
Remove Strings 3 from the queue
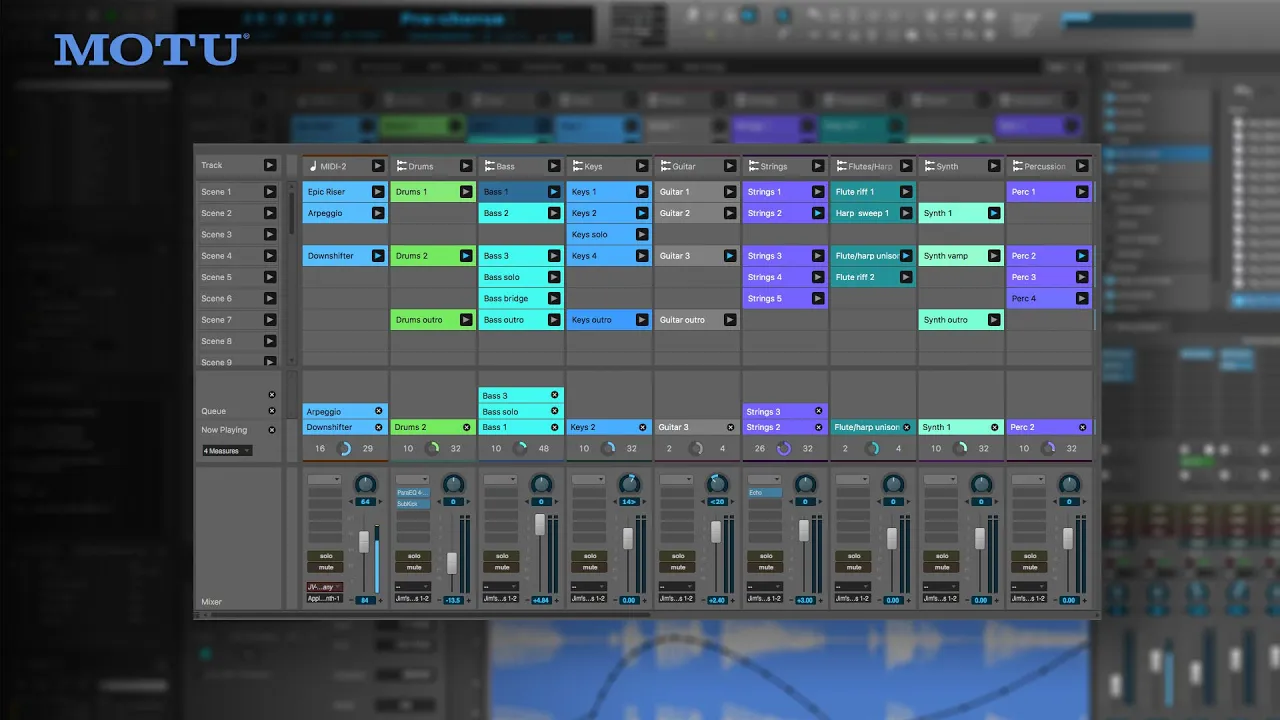(x=819, y=411)
